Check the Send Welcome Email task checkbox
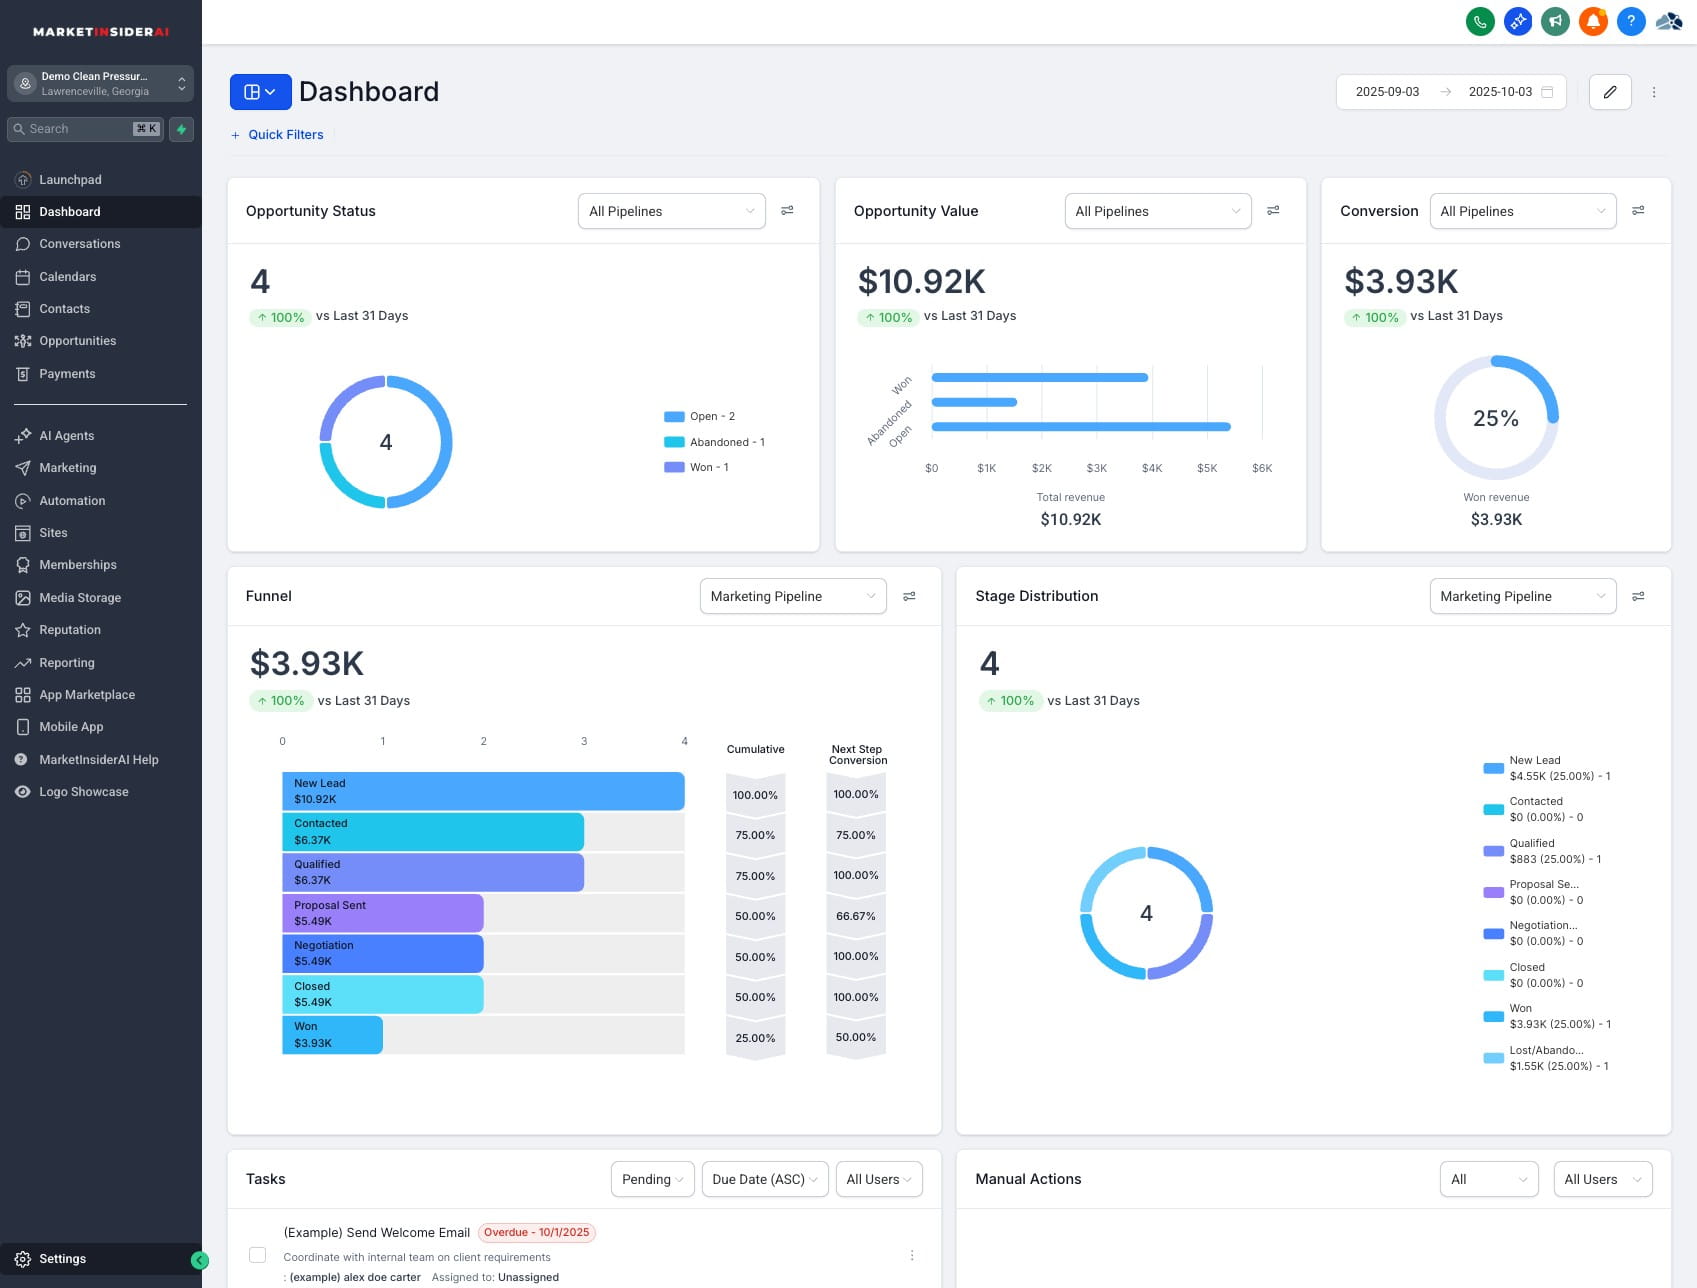This screenshot has height=1288, width=1697. click(258, 1255)
